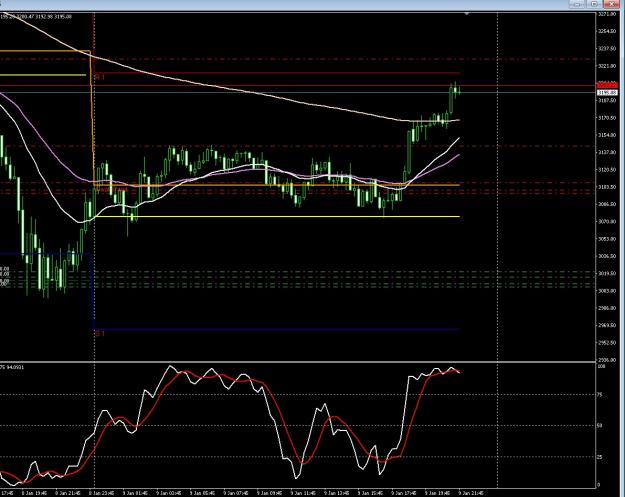Click the OHLC quote text at top-left
625x497 pixels.
click(36, 17)
